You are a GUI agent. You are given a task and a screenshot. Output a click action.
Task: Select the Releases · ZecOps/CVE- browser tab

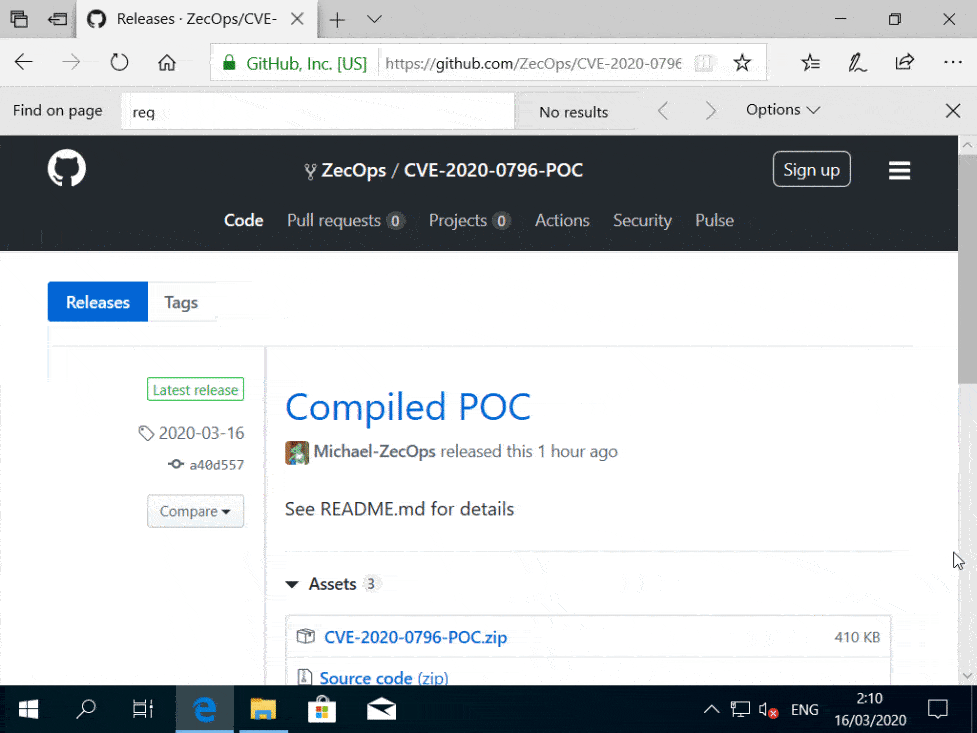(x=196, y=19)
